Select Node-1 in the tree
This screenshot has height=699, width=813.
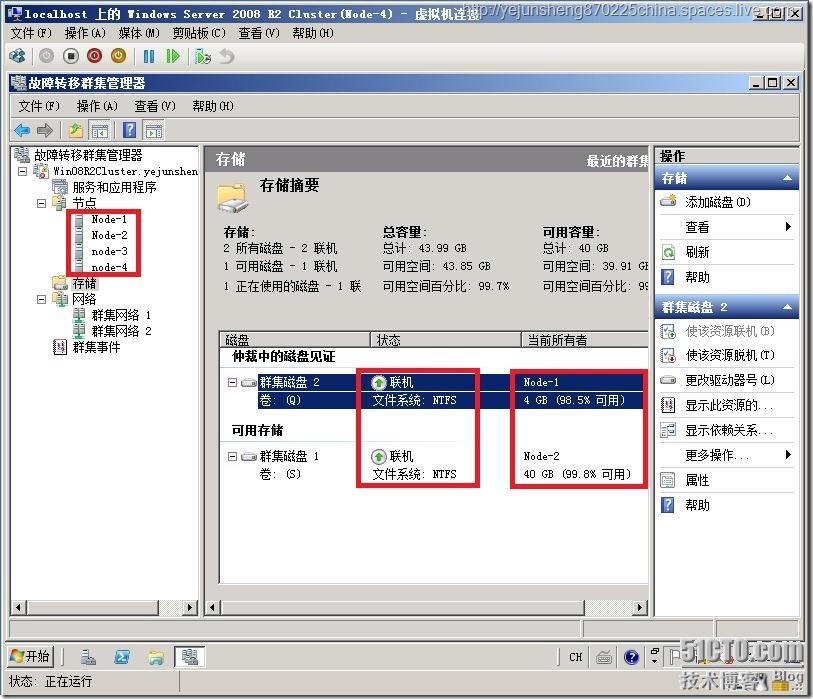tap(109, 219)
